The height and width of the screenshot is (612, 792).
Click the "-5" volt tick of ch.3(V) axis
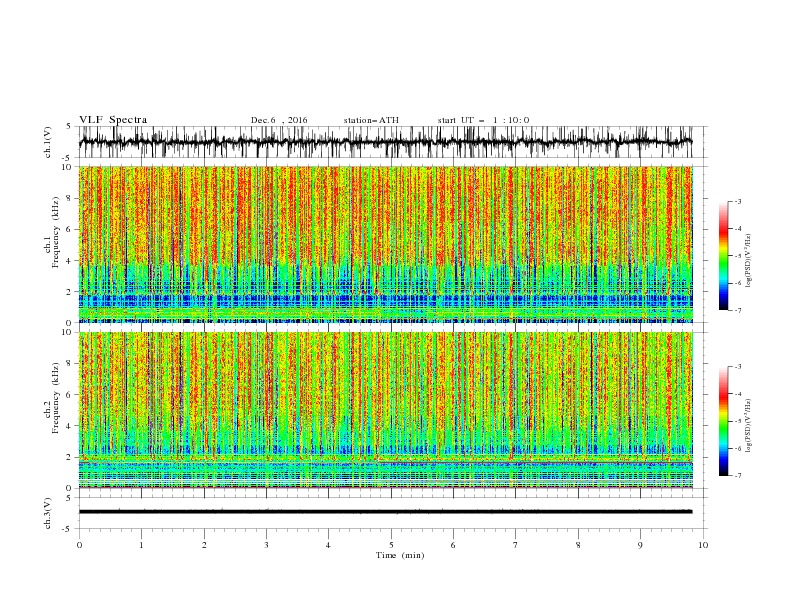pos(68,529)
